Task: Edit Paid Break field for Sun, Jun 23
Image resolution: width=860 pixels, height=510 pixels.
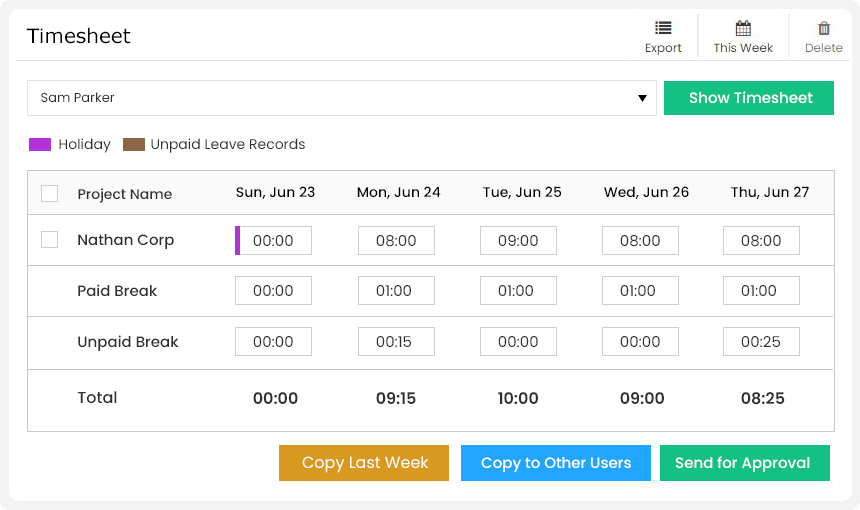Action: point(273,291)
